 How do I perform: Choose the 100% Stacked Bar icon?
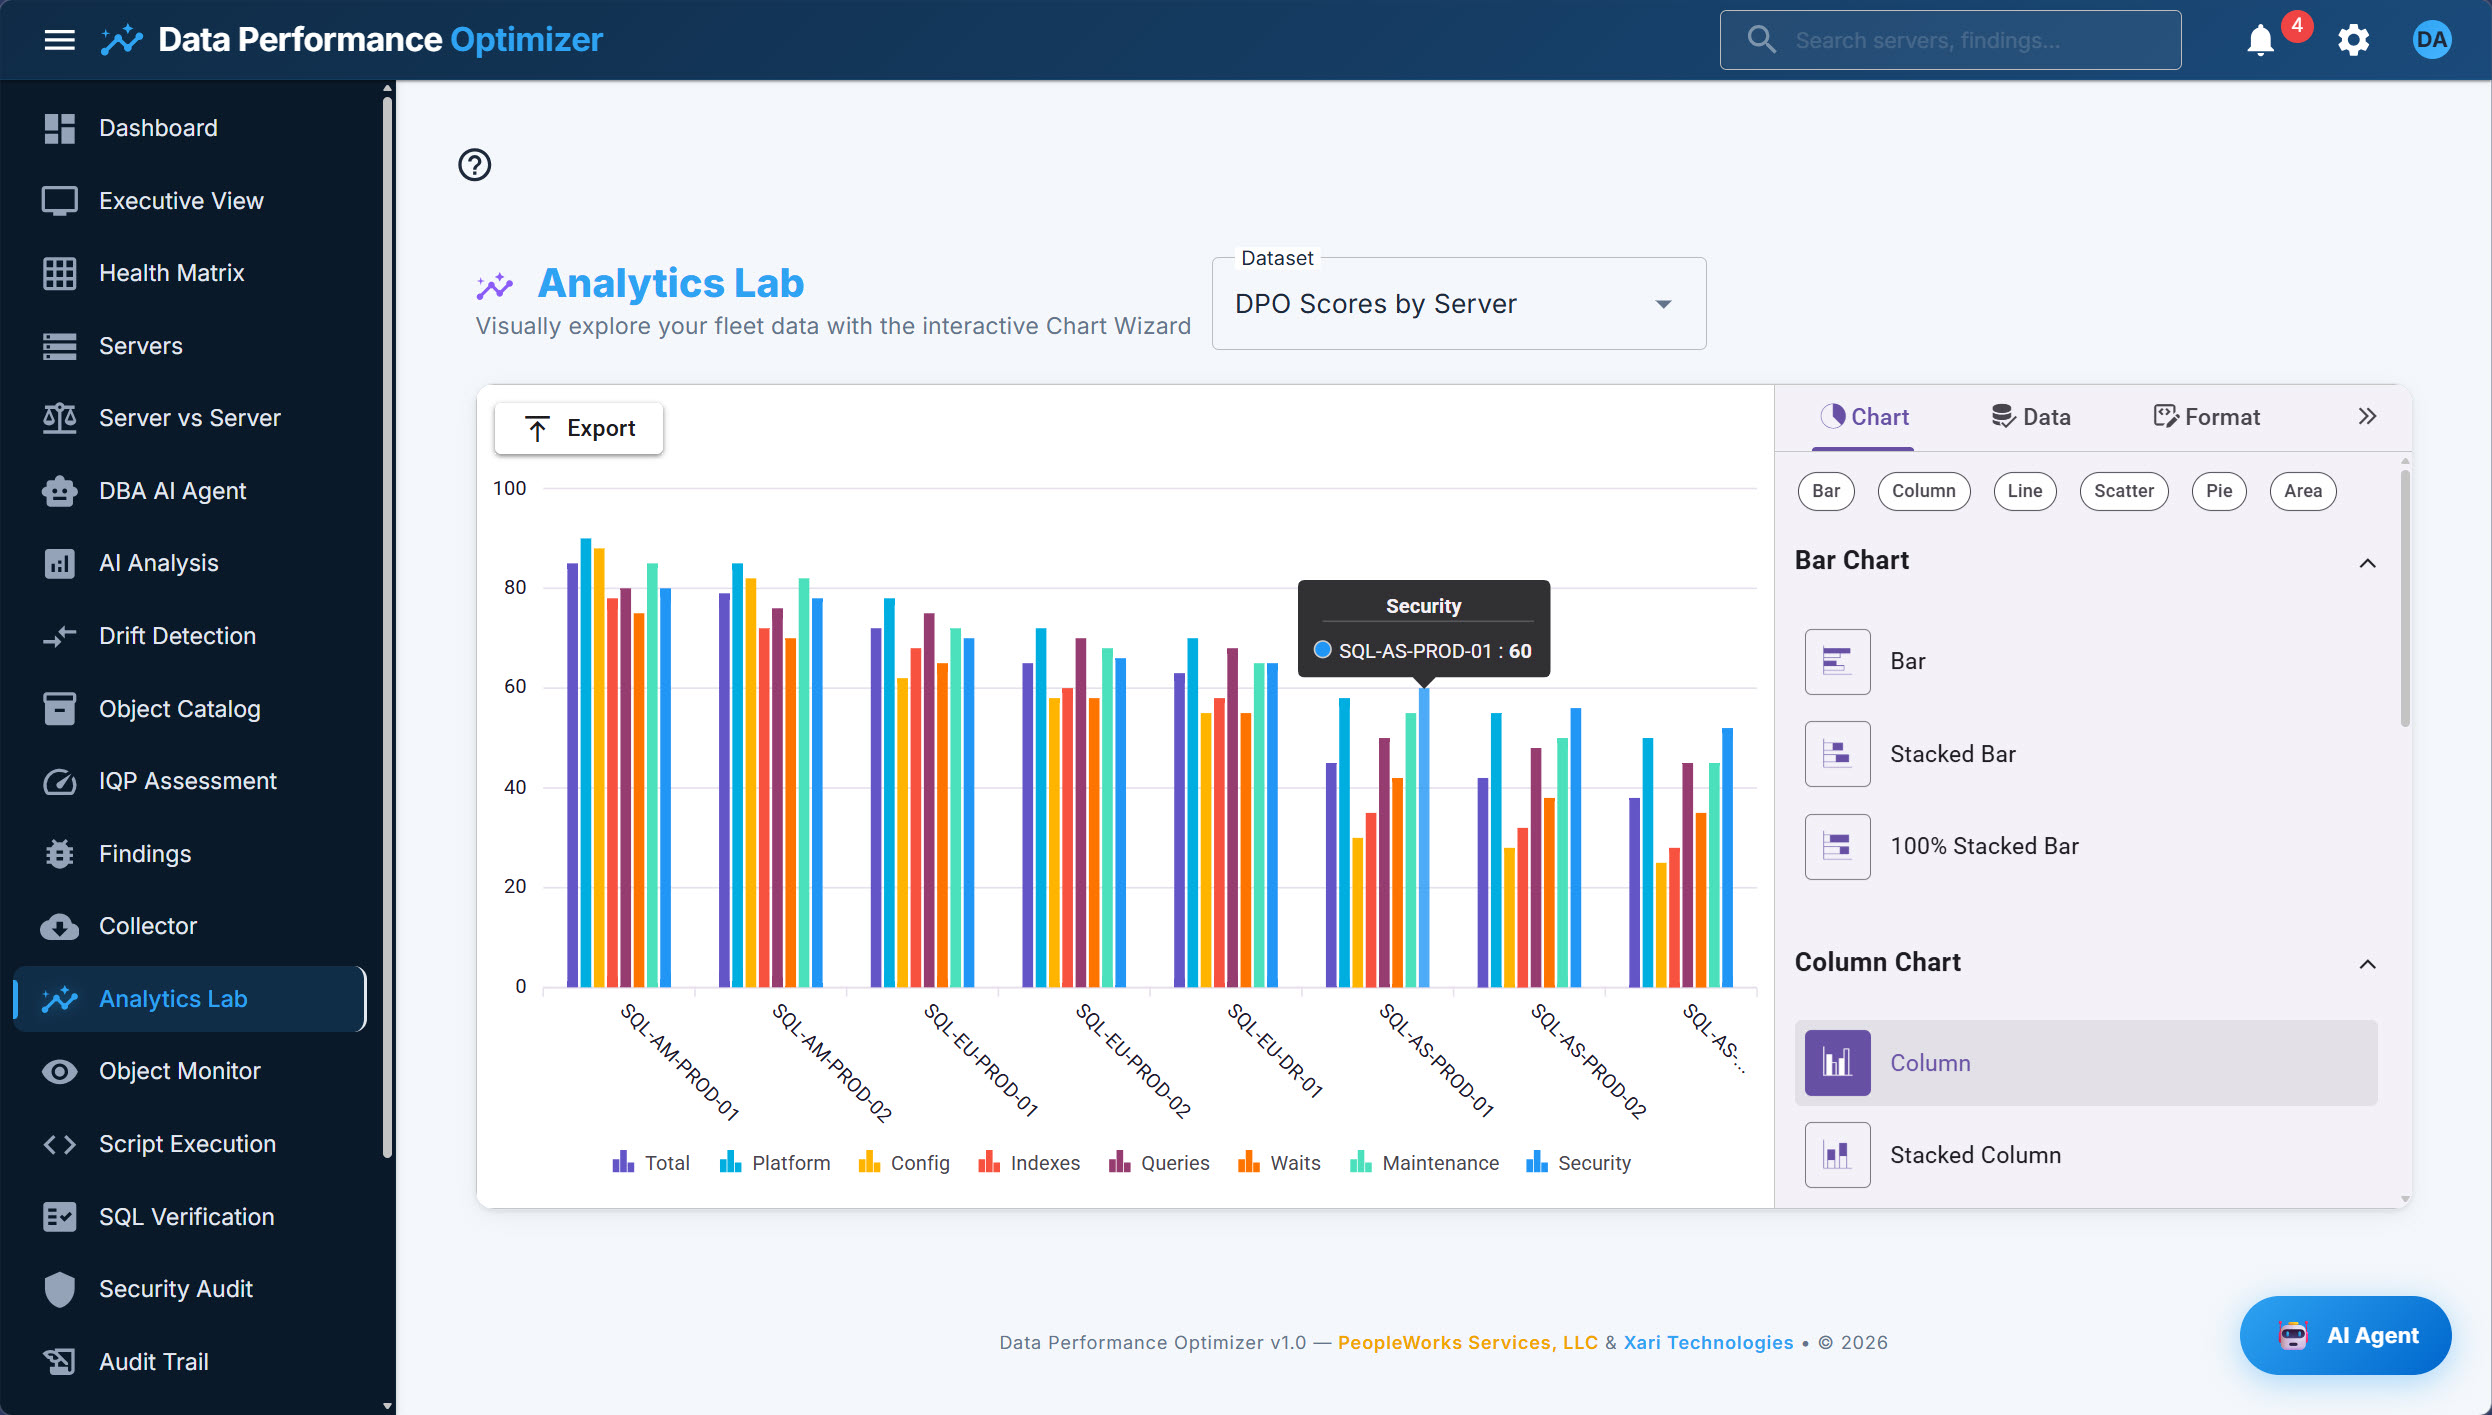(x=1837, y=846)
